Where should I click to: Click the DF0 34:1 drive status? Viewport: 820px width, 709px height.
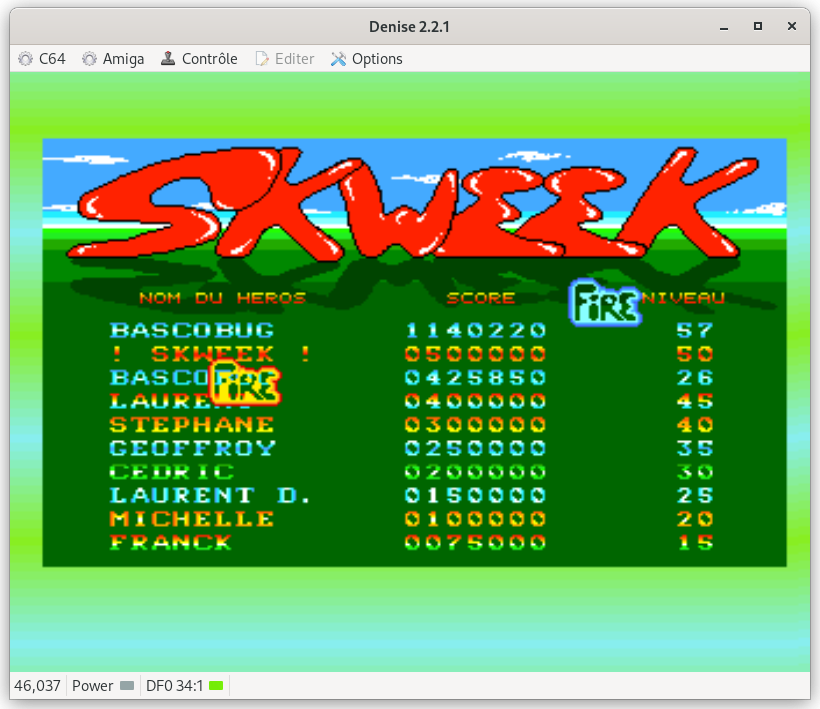(174, 685)
